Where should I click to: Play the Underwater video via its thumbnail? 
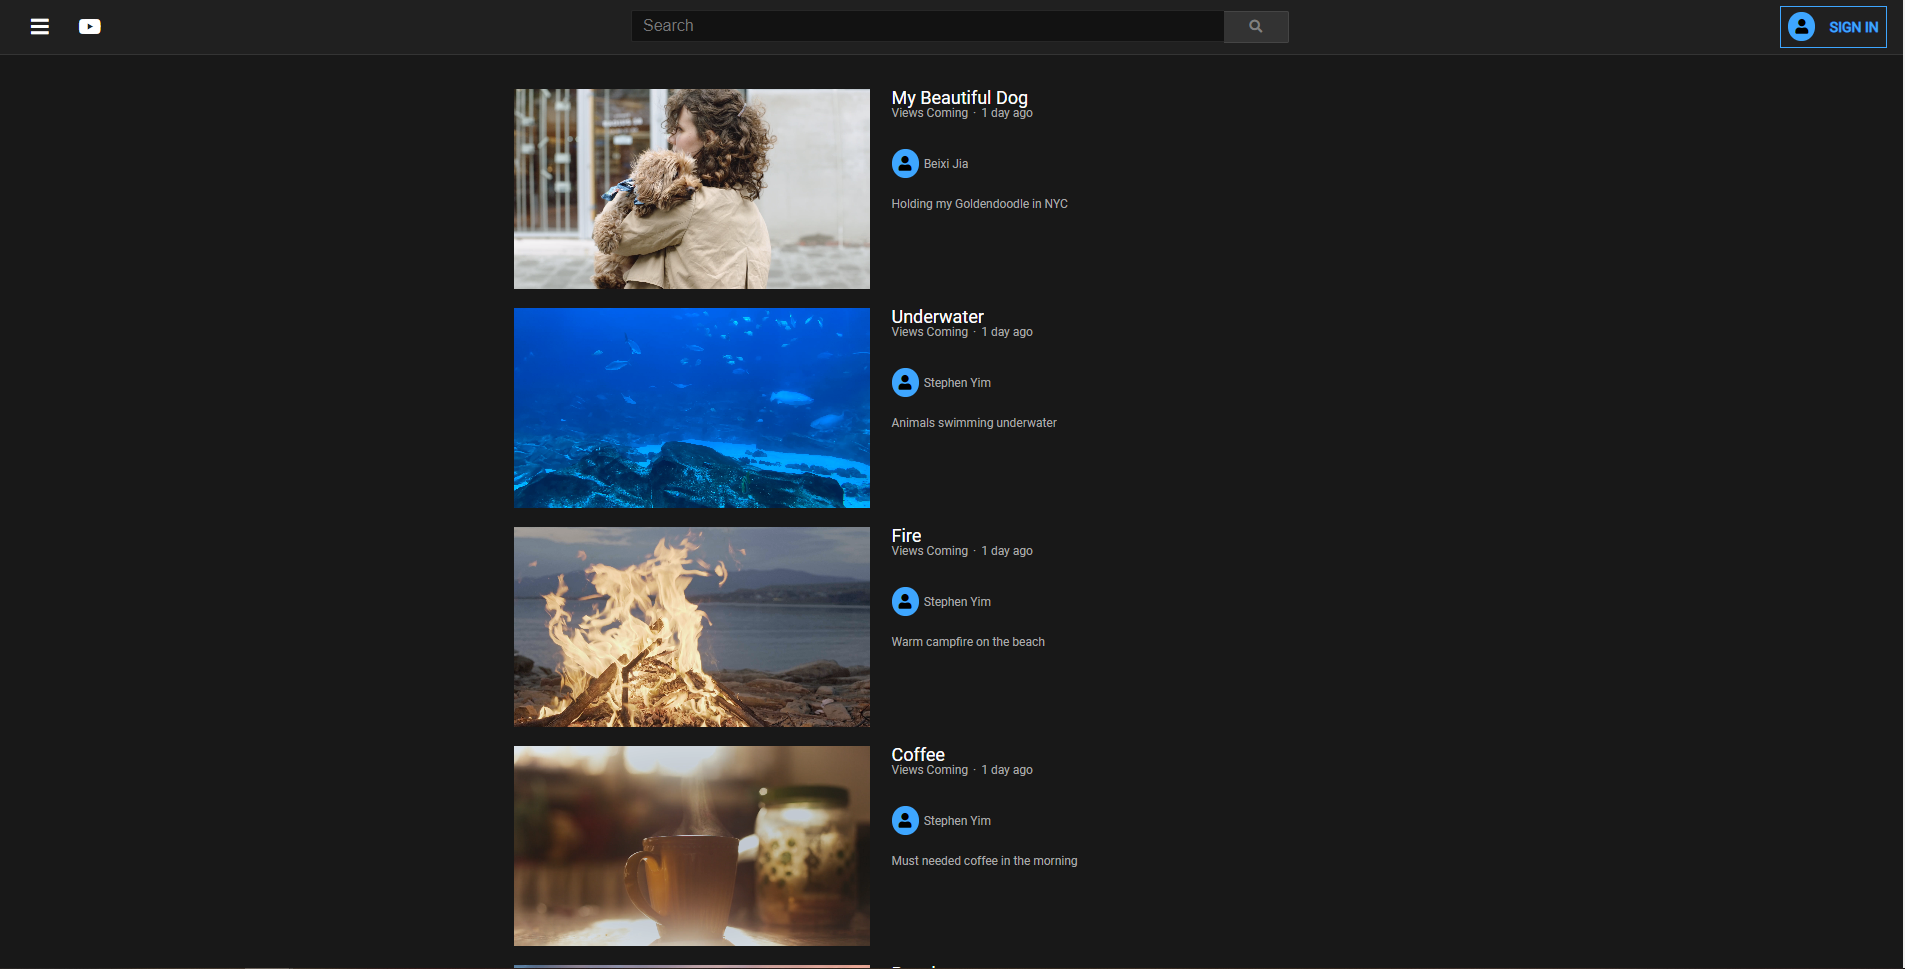691,407
